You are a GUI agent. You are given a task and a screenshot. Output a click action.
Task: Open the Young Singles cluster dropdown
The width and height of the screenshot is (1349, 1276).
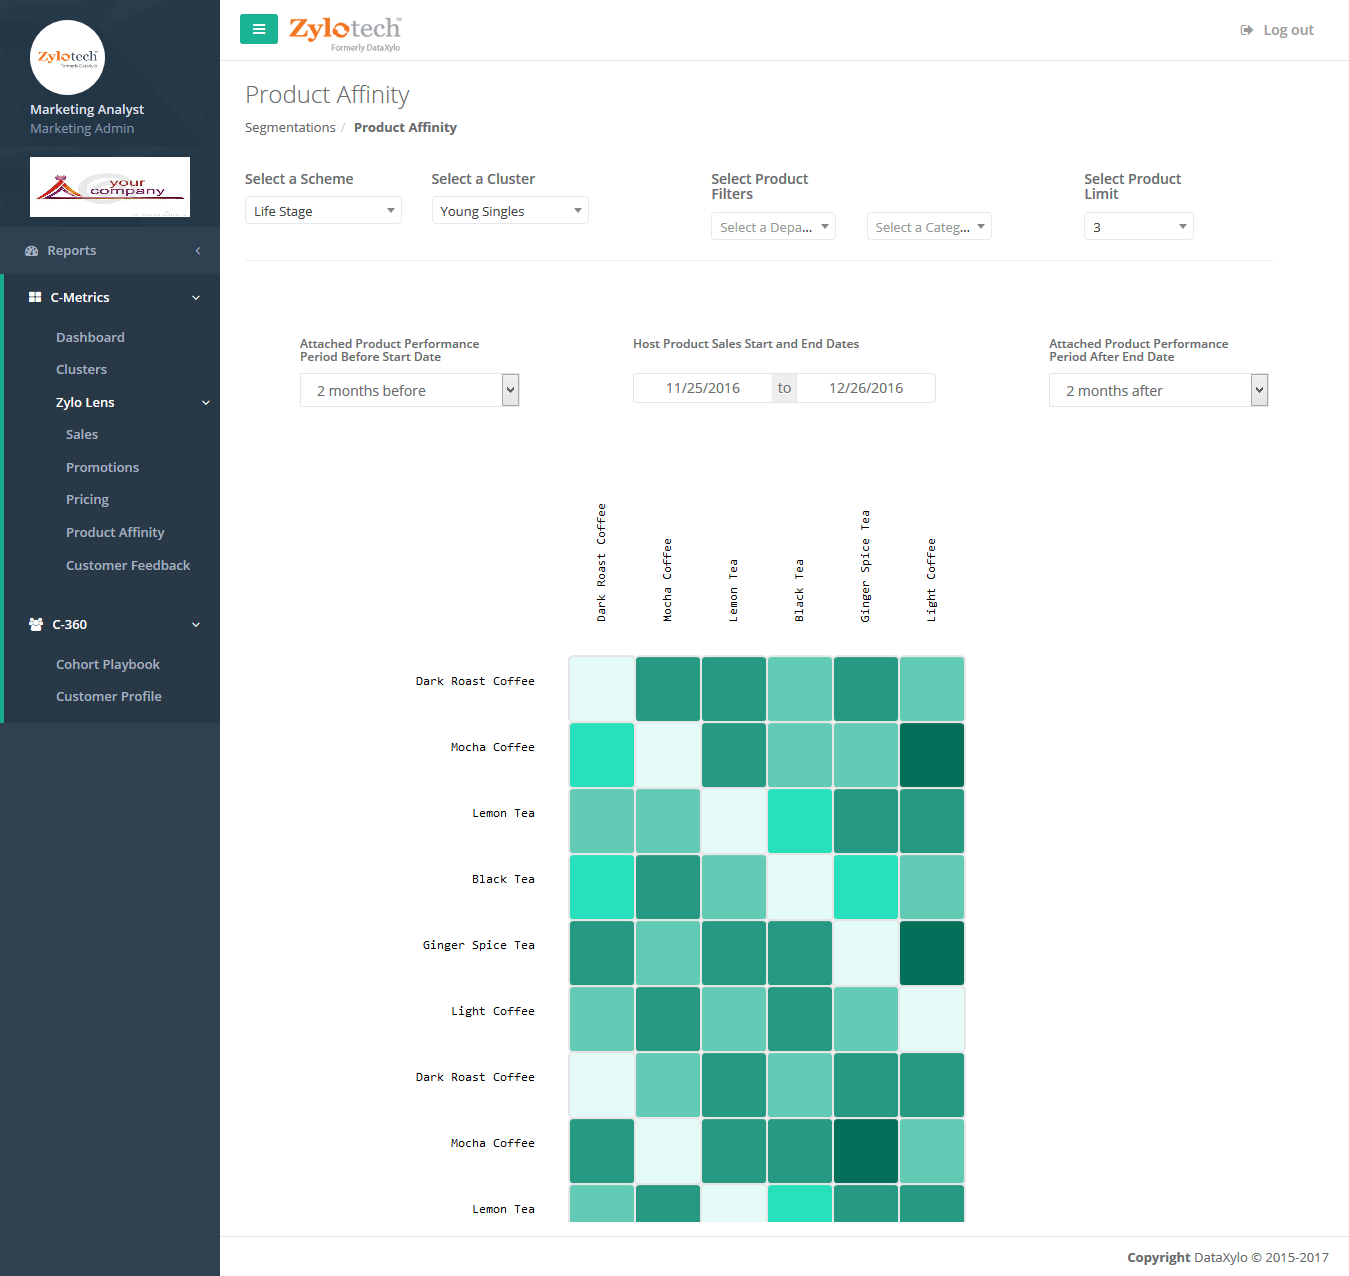[x=510, y=211]
